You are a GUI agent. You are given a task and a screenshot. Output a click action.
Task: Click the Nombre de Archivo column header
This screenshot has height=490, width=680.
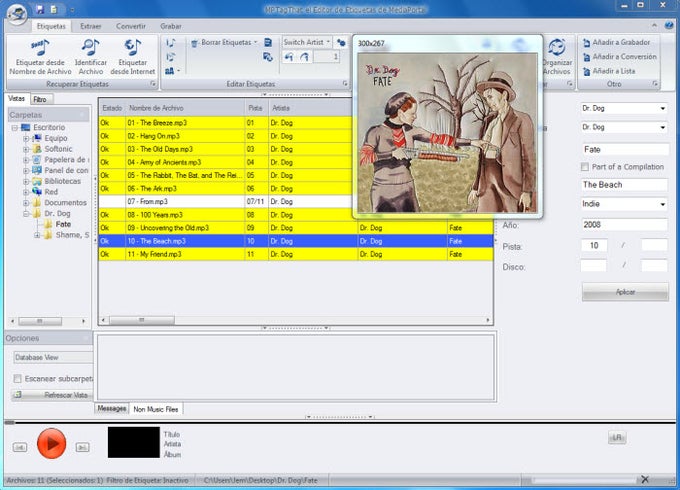(185, 108)
